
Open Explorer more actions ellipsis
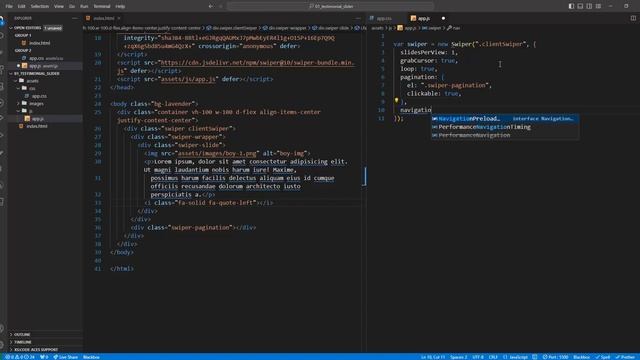tap(74, 18)
